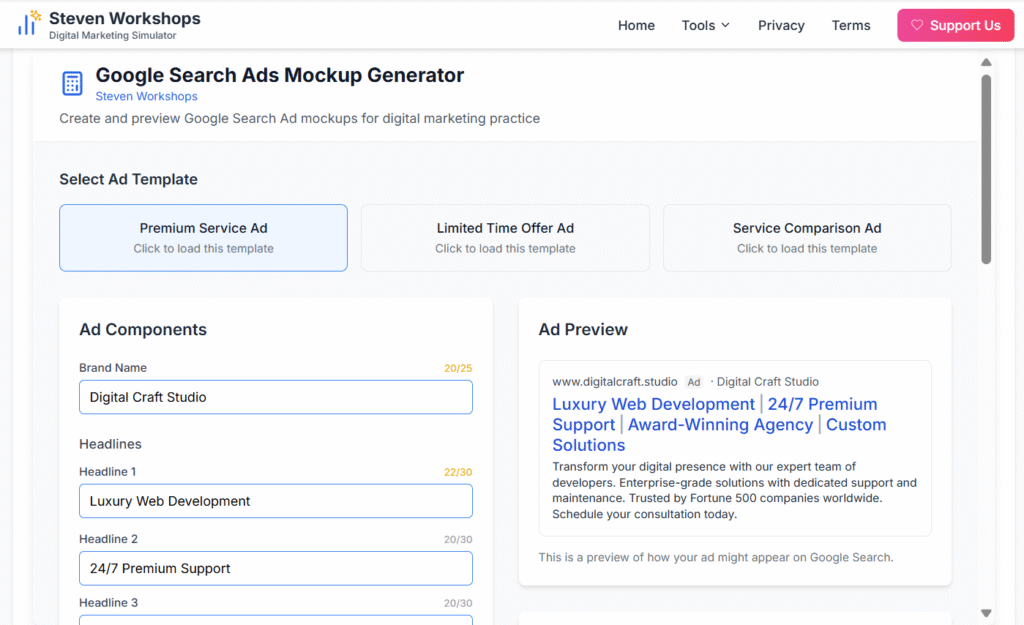Click the Headline 1 22/30 character counter
This screenshot has width=1024, height=625.
[458, 472]
